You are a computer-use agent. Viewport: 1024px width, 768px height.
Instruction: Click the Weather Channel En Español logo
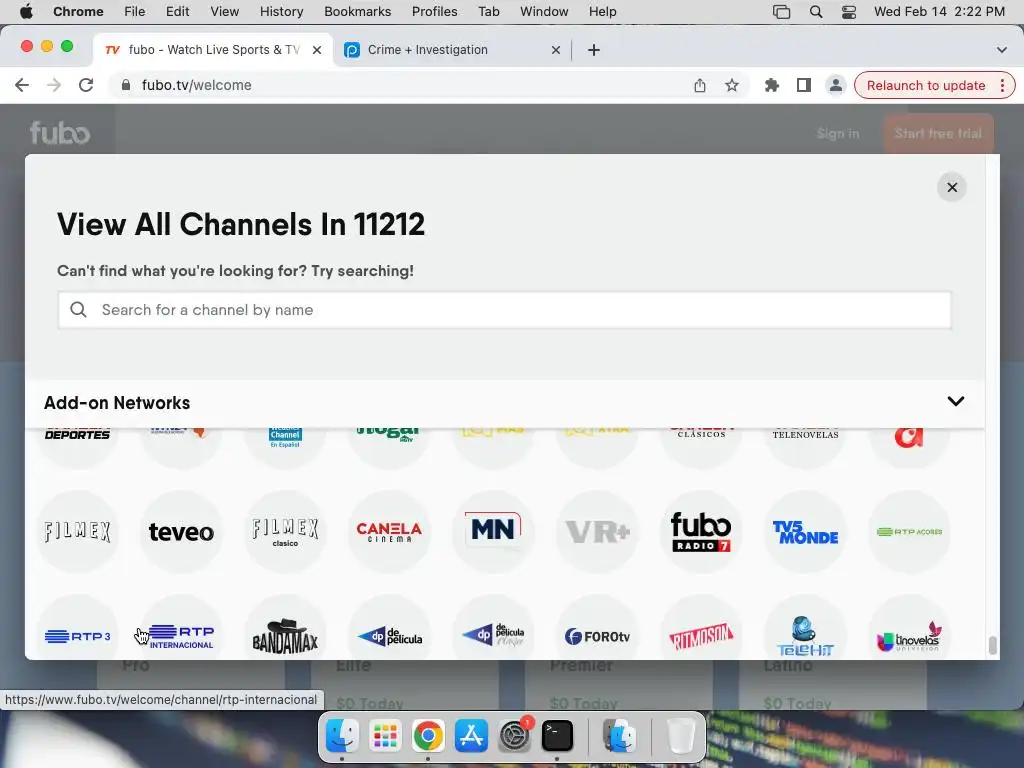click(285, 447)
